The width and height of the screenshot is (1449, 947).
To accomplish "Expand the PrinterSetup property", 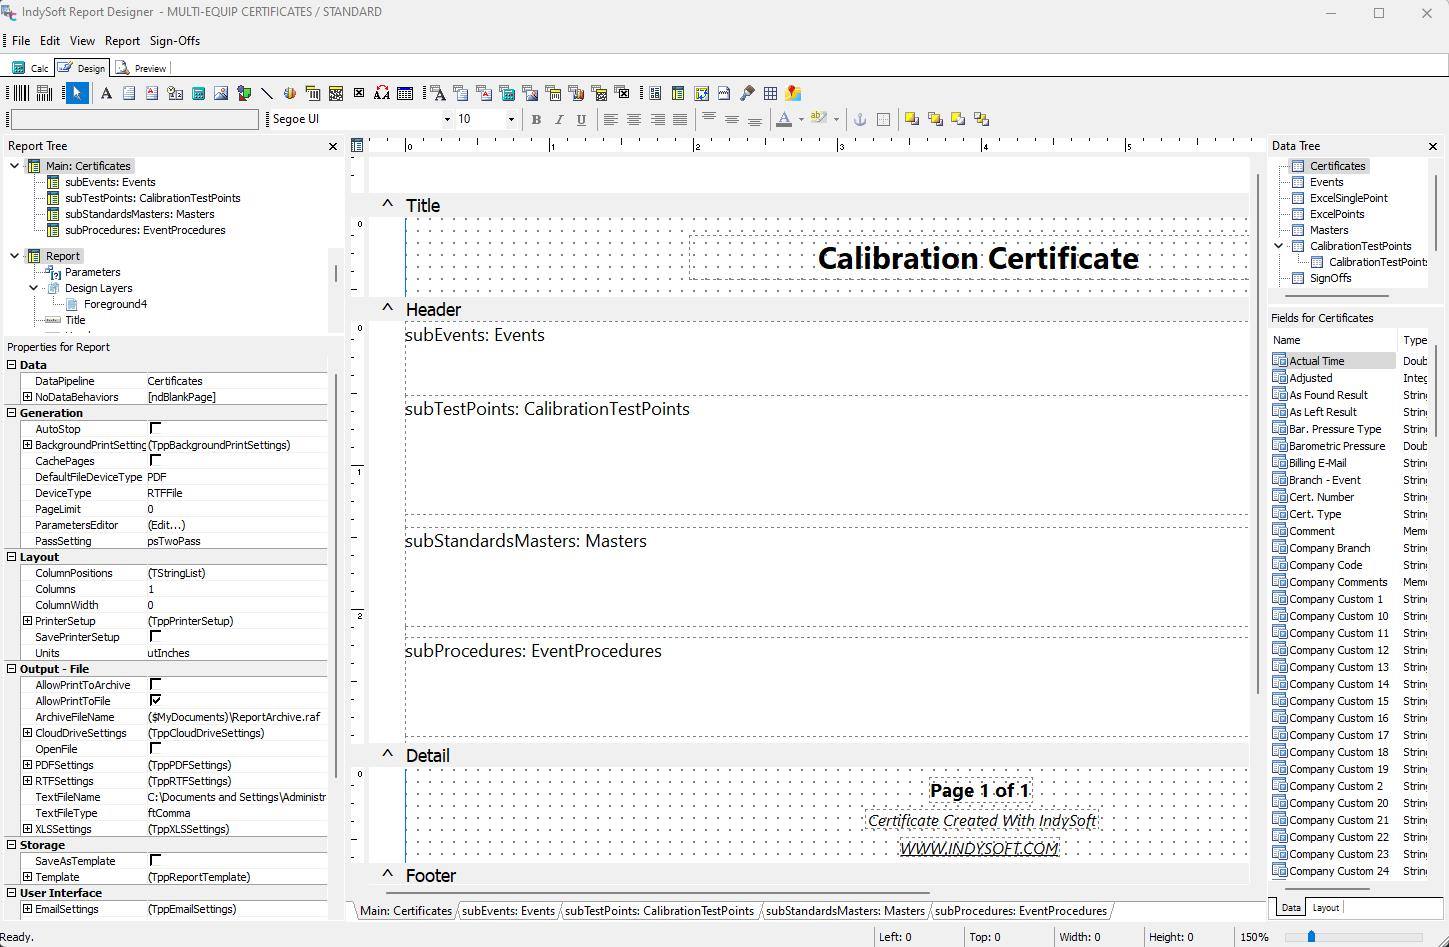I will click(x=28, y=621).
